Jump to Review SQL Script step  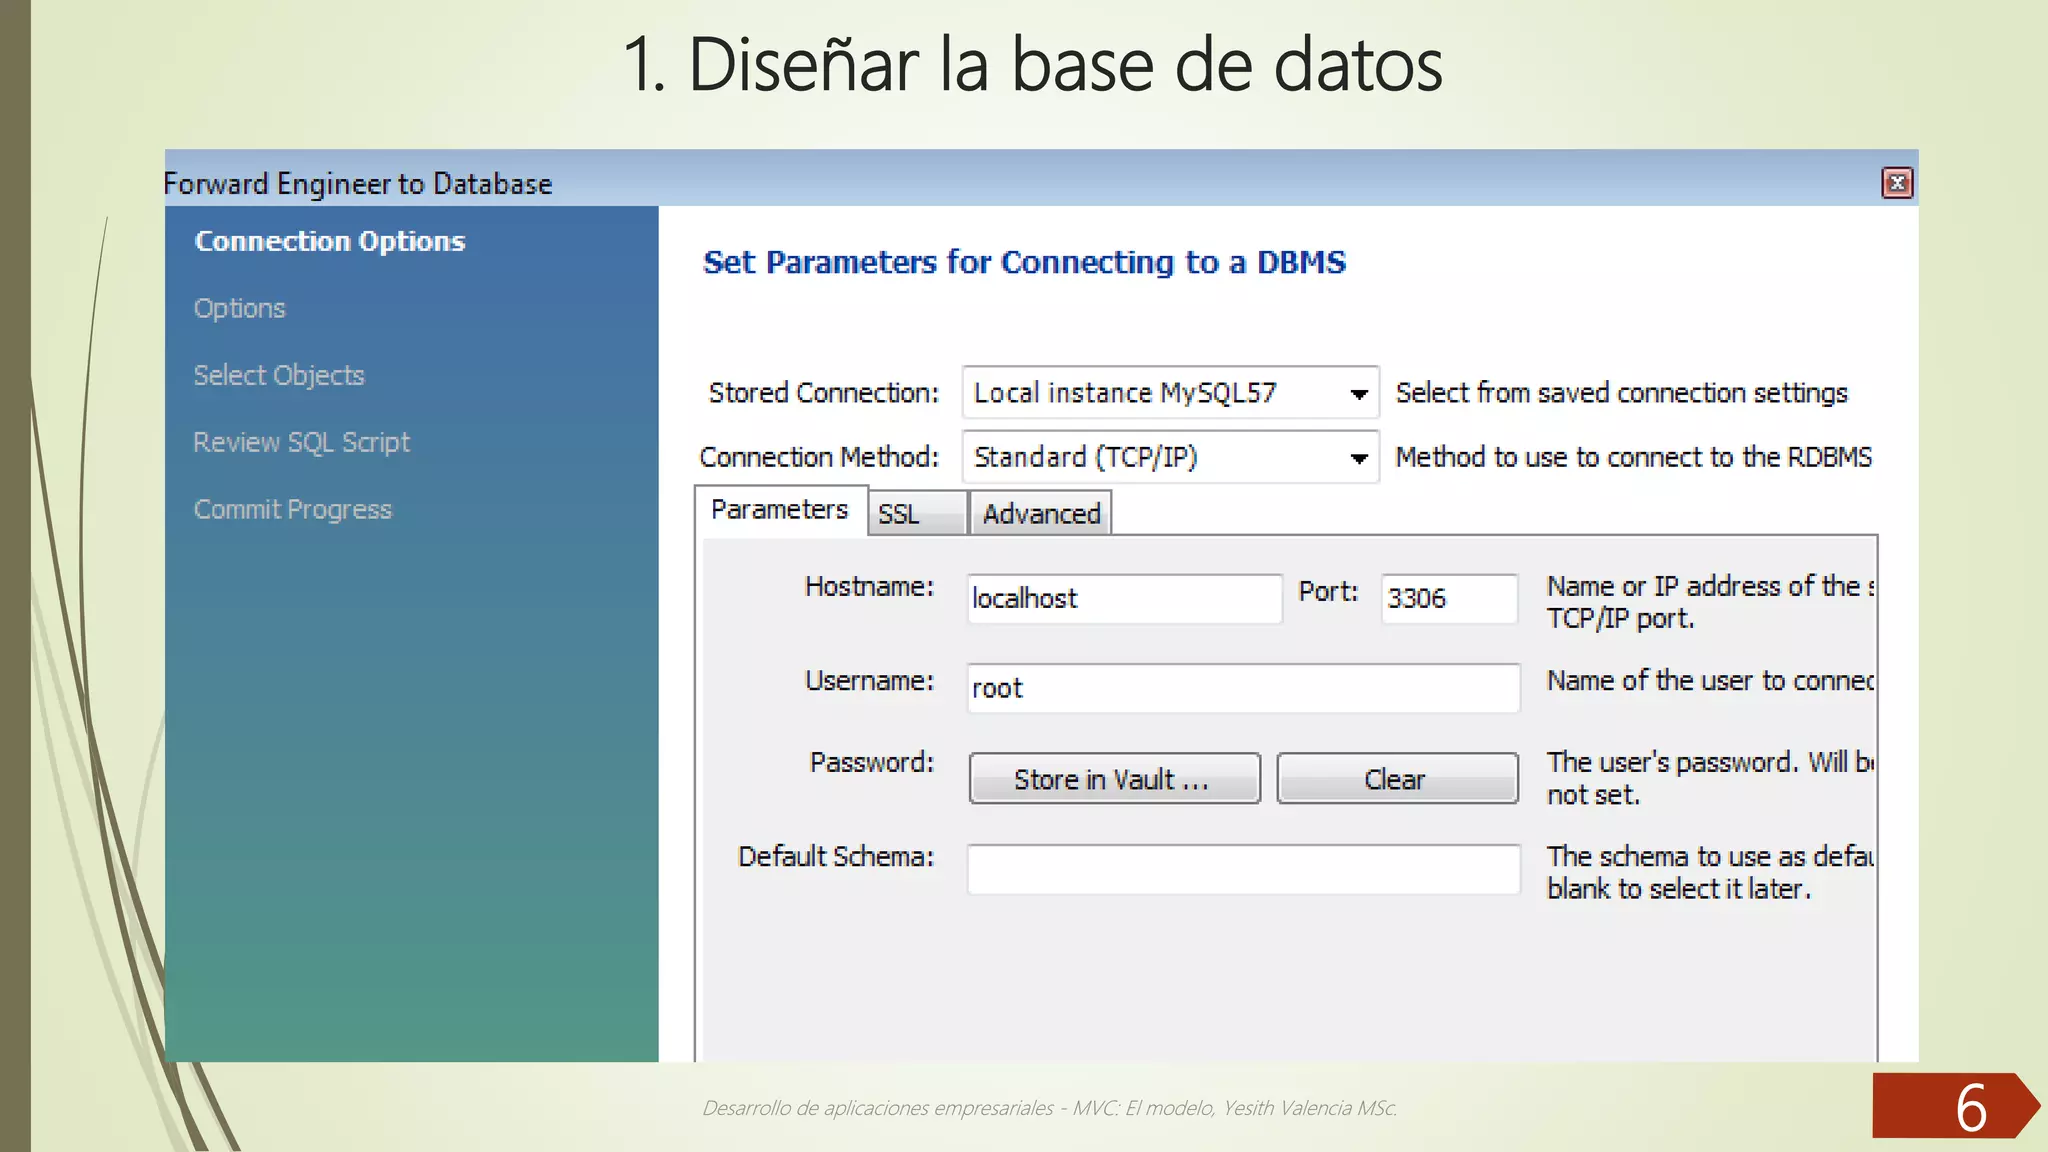pyautogui.click(x=301, y=442)
